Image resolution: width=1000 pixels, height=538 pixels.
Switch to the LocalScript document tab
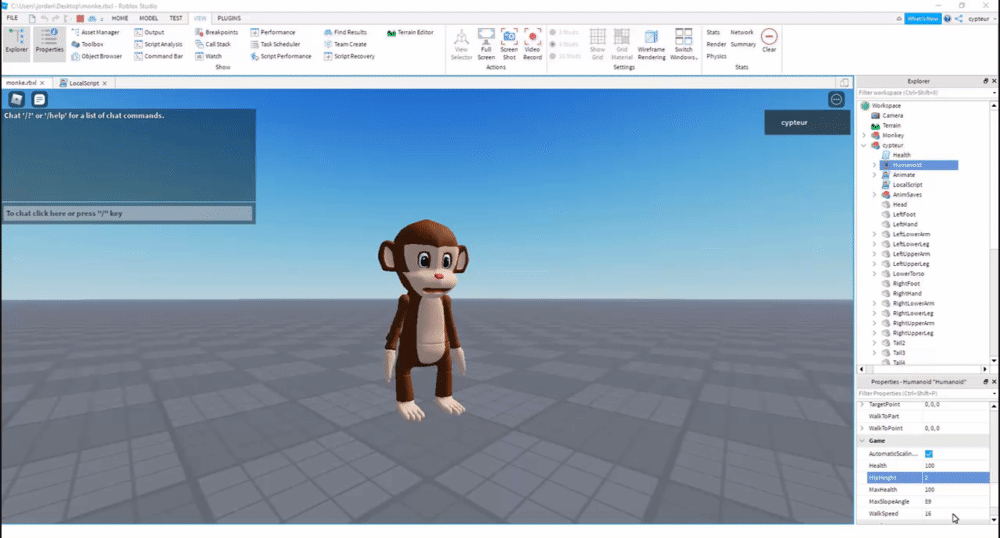point(84,83)
